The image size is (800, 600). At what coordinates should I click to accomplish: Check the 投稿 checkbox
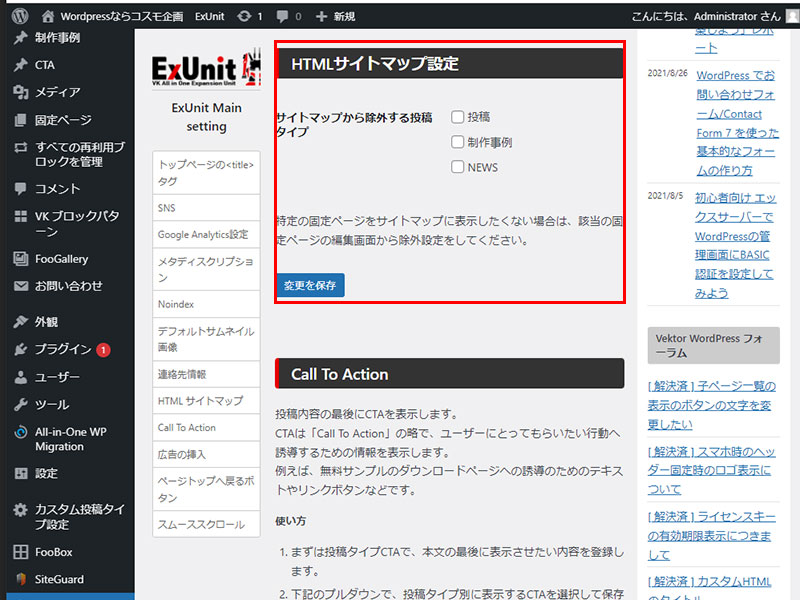458,117
